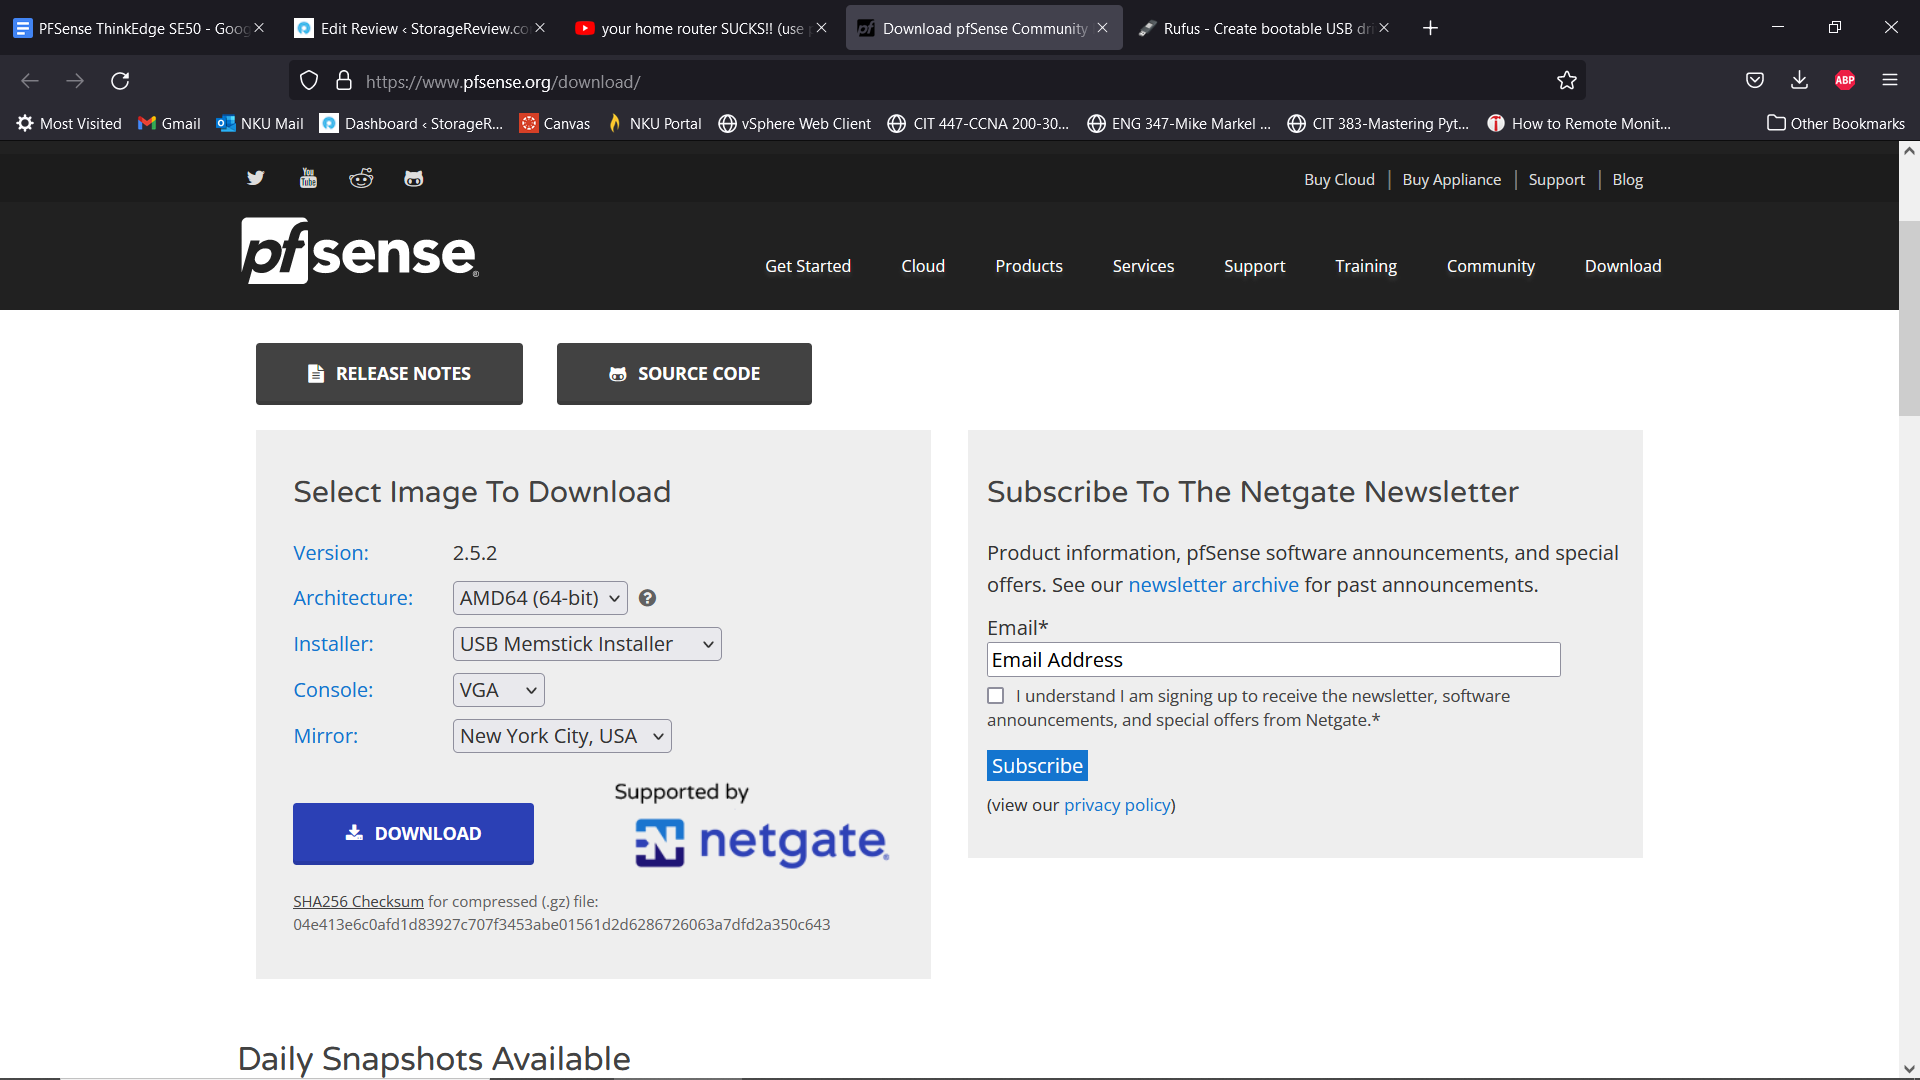Image resolution: width=1920 pixels, height=1080 pixels.
Task: Open the pfSense YouTube icon link
Action: pos(308,178)
